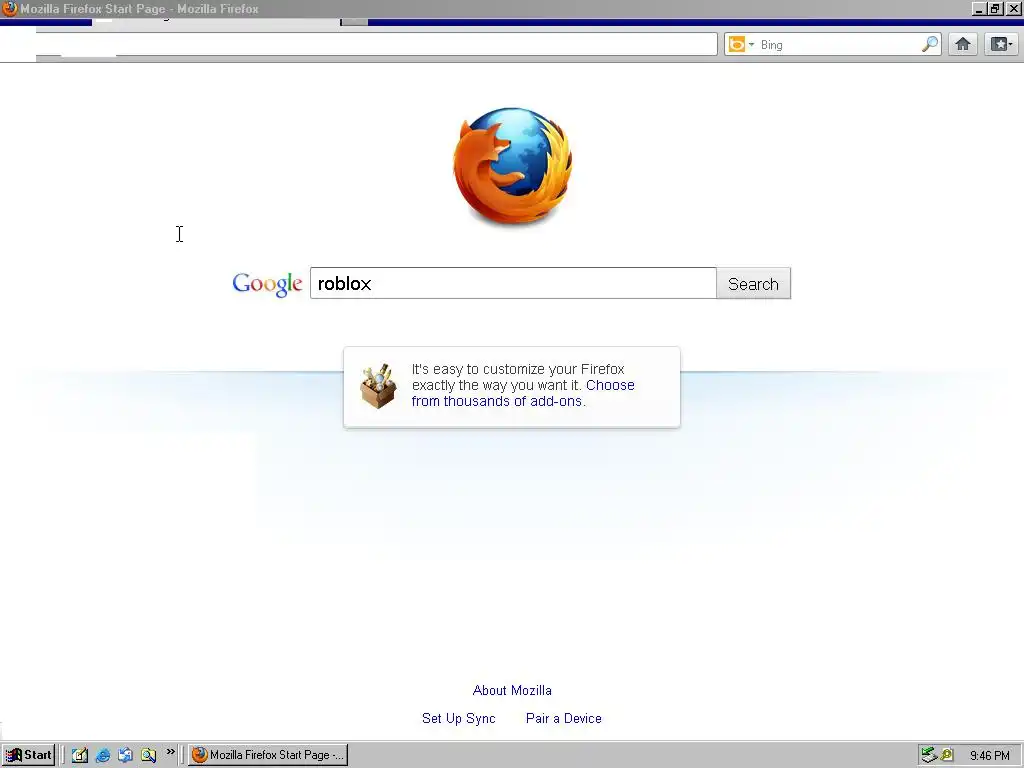This screenshot has height=768, width=1024.
Task: Open the About Mozilla link
Action: tap(512, 690)
